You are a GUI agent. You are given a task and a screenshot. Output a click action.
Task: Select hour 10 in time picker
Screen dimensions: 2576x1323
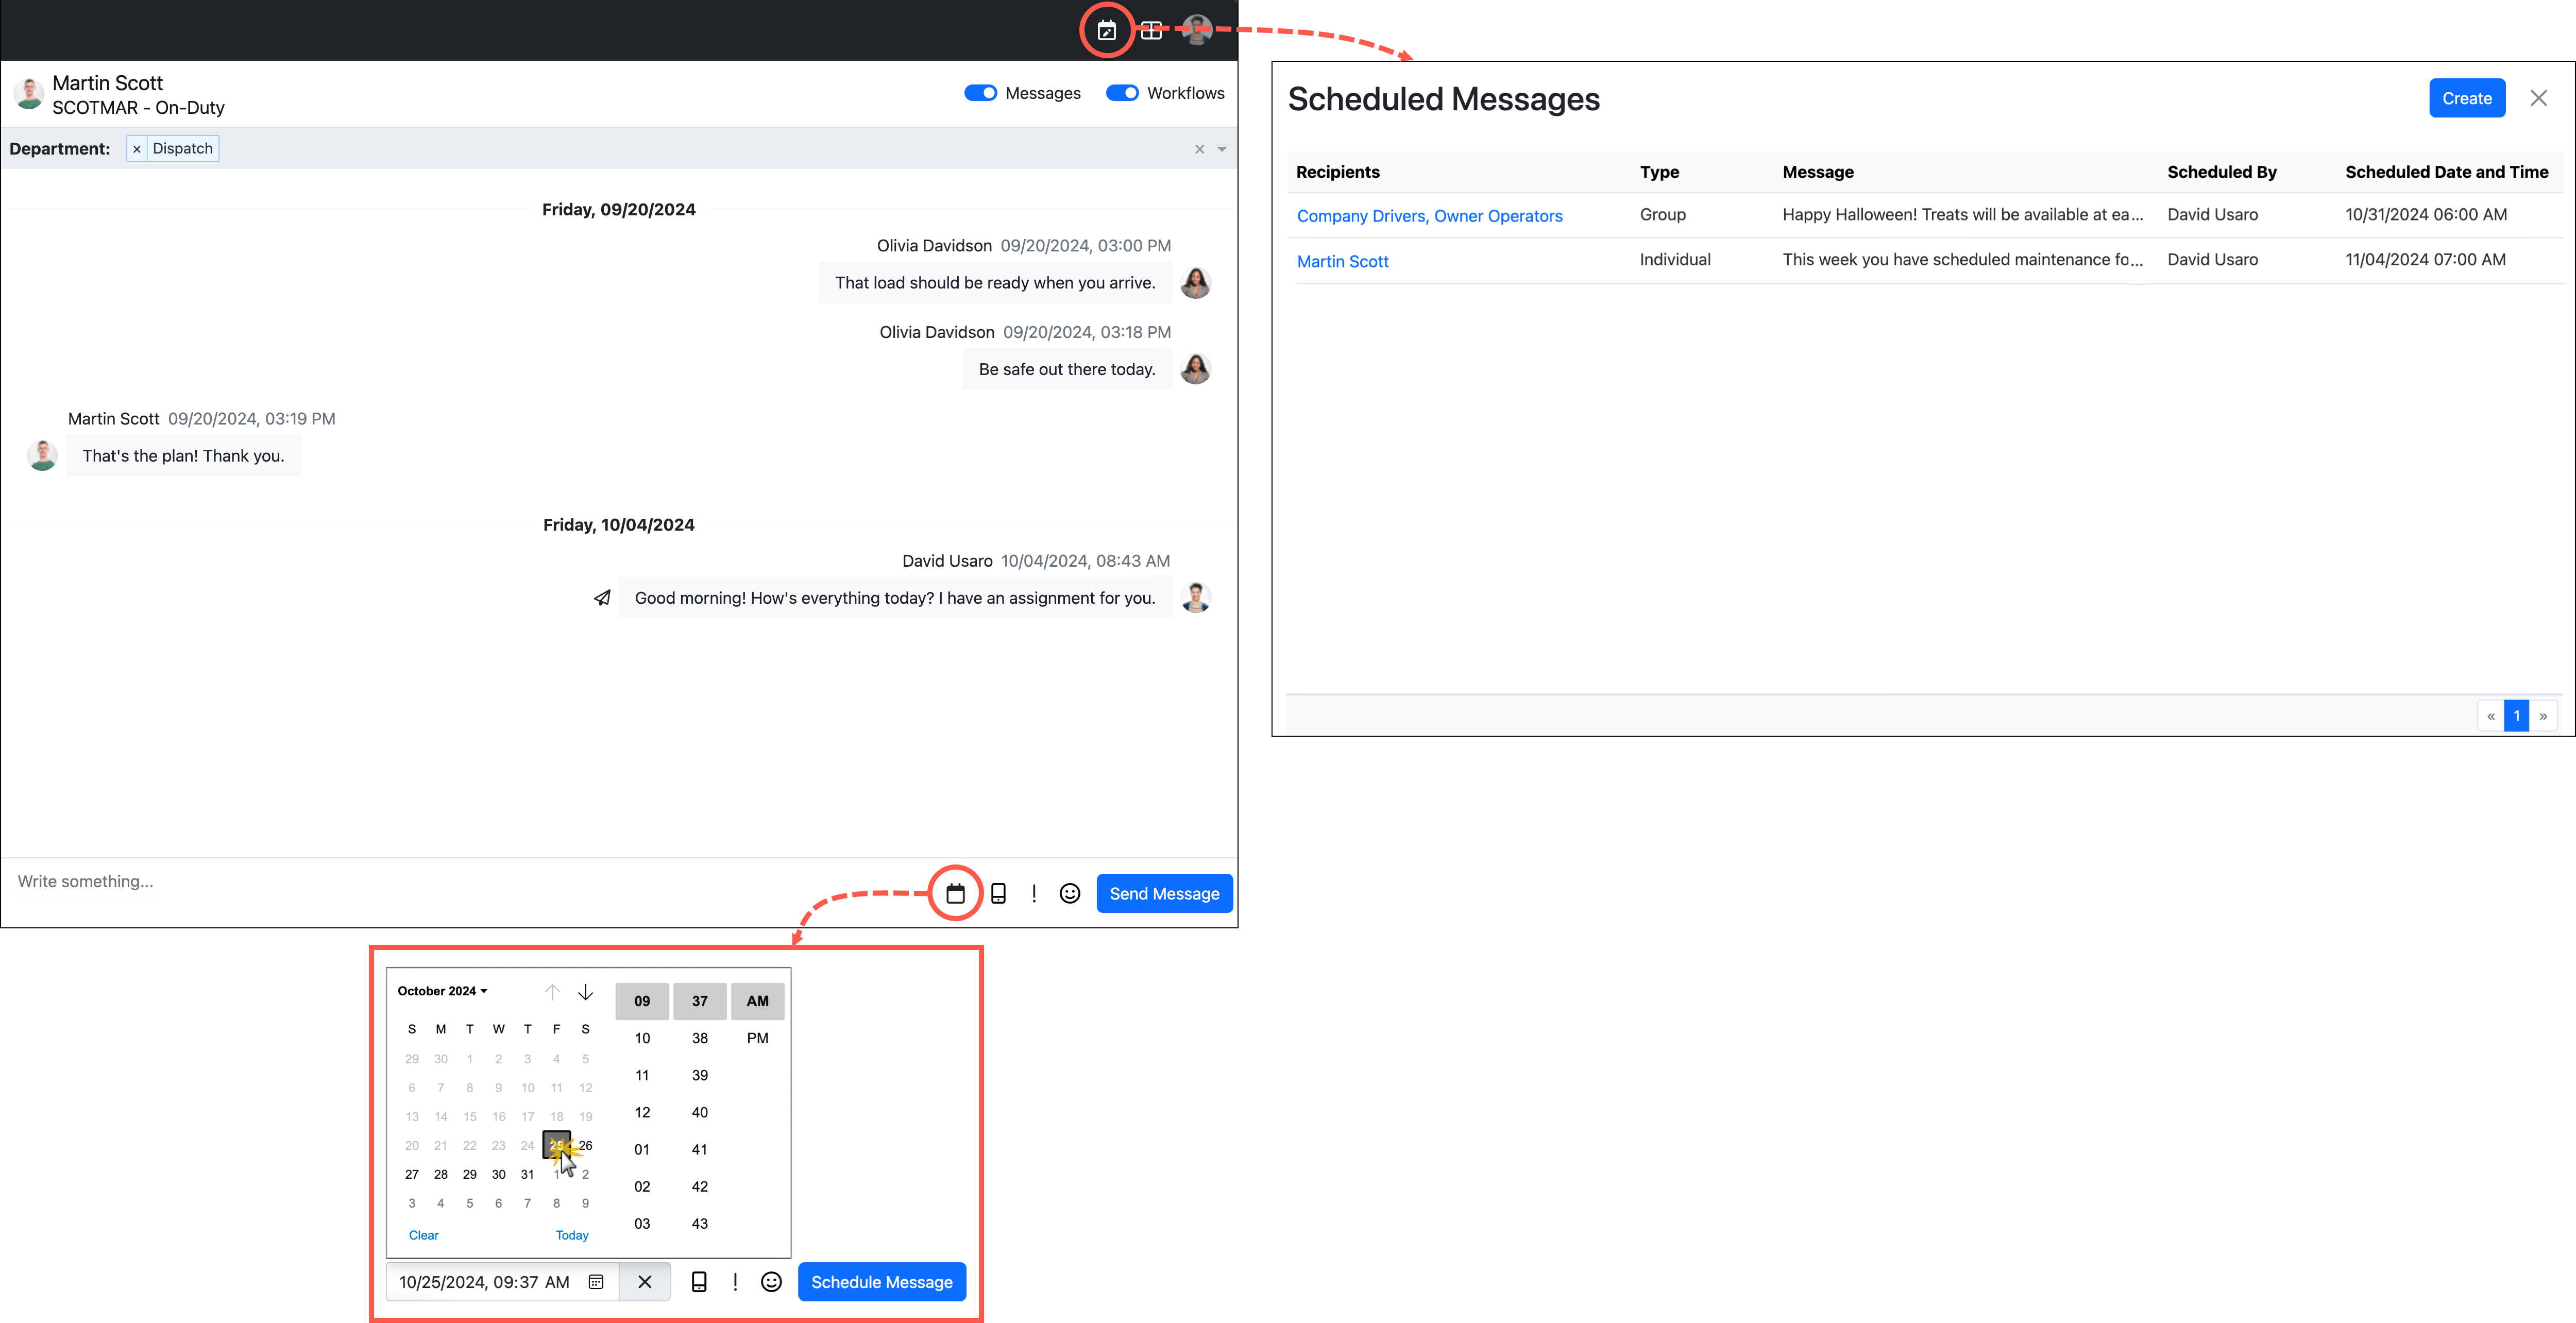(x=642, y=1038)
